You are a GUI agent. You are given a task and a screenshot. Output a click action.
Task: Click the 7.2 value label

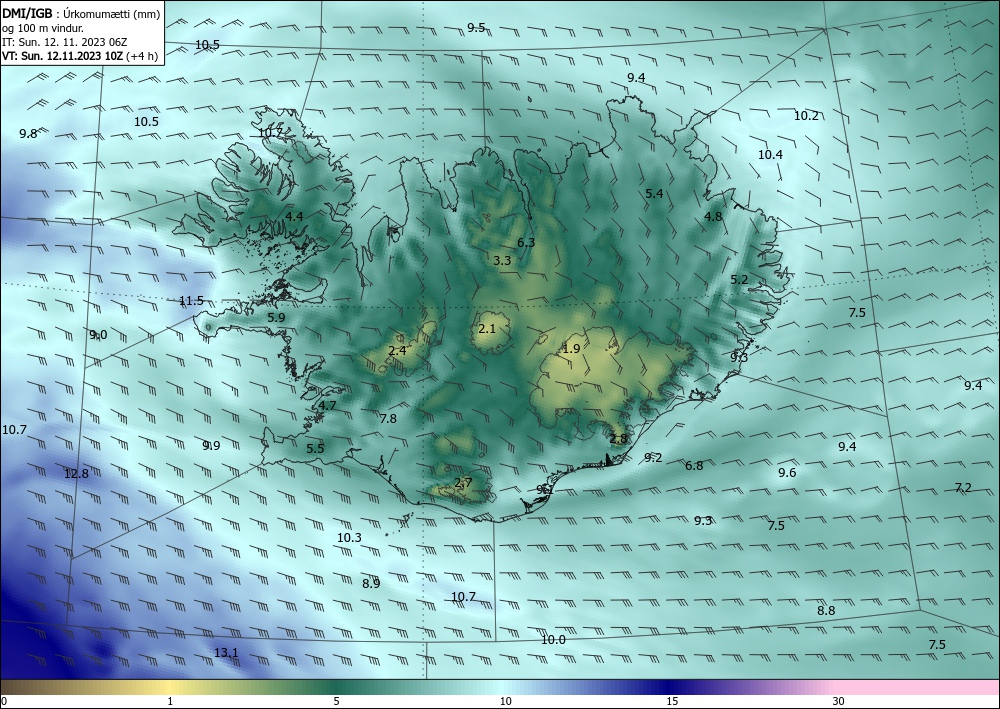point(963,488)
